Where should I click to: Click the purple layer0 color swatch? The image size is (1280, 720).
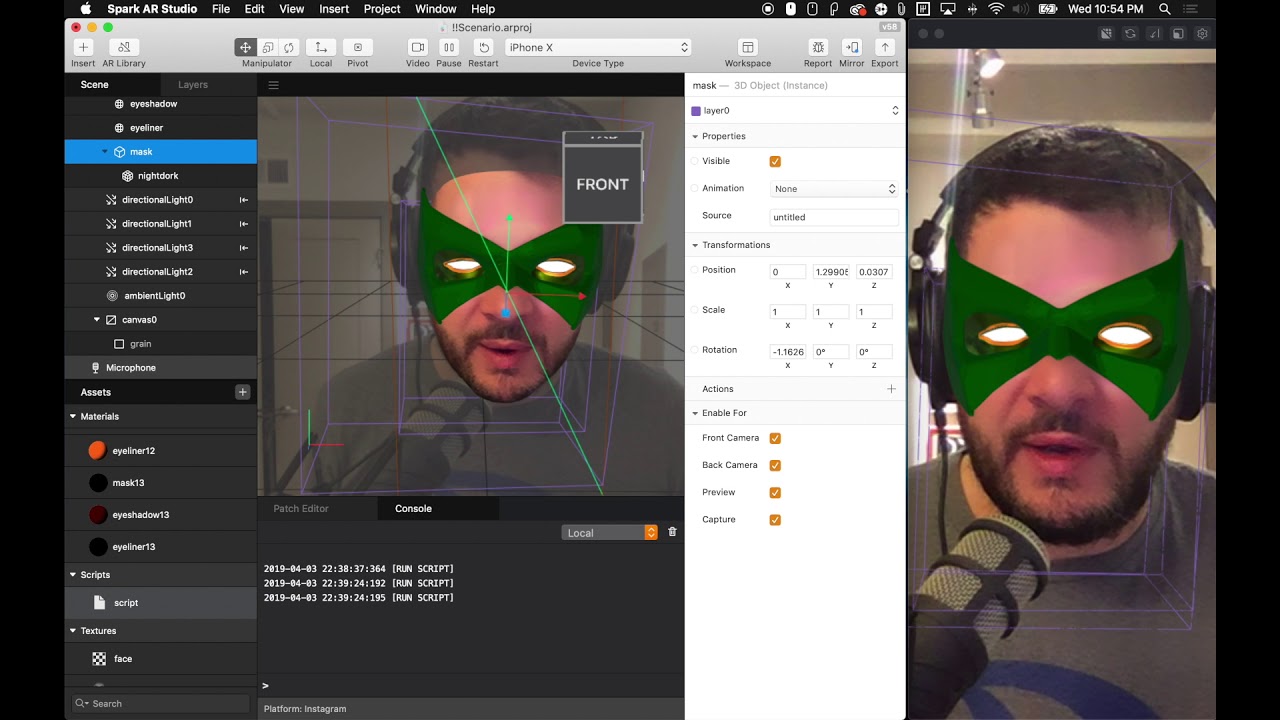tap(696, 111)
